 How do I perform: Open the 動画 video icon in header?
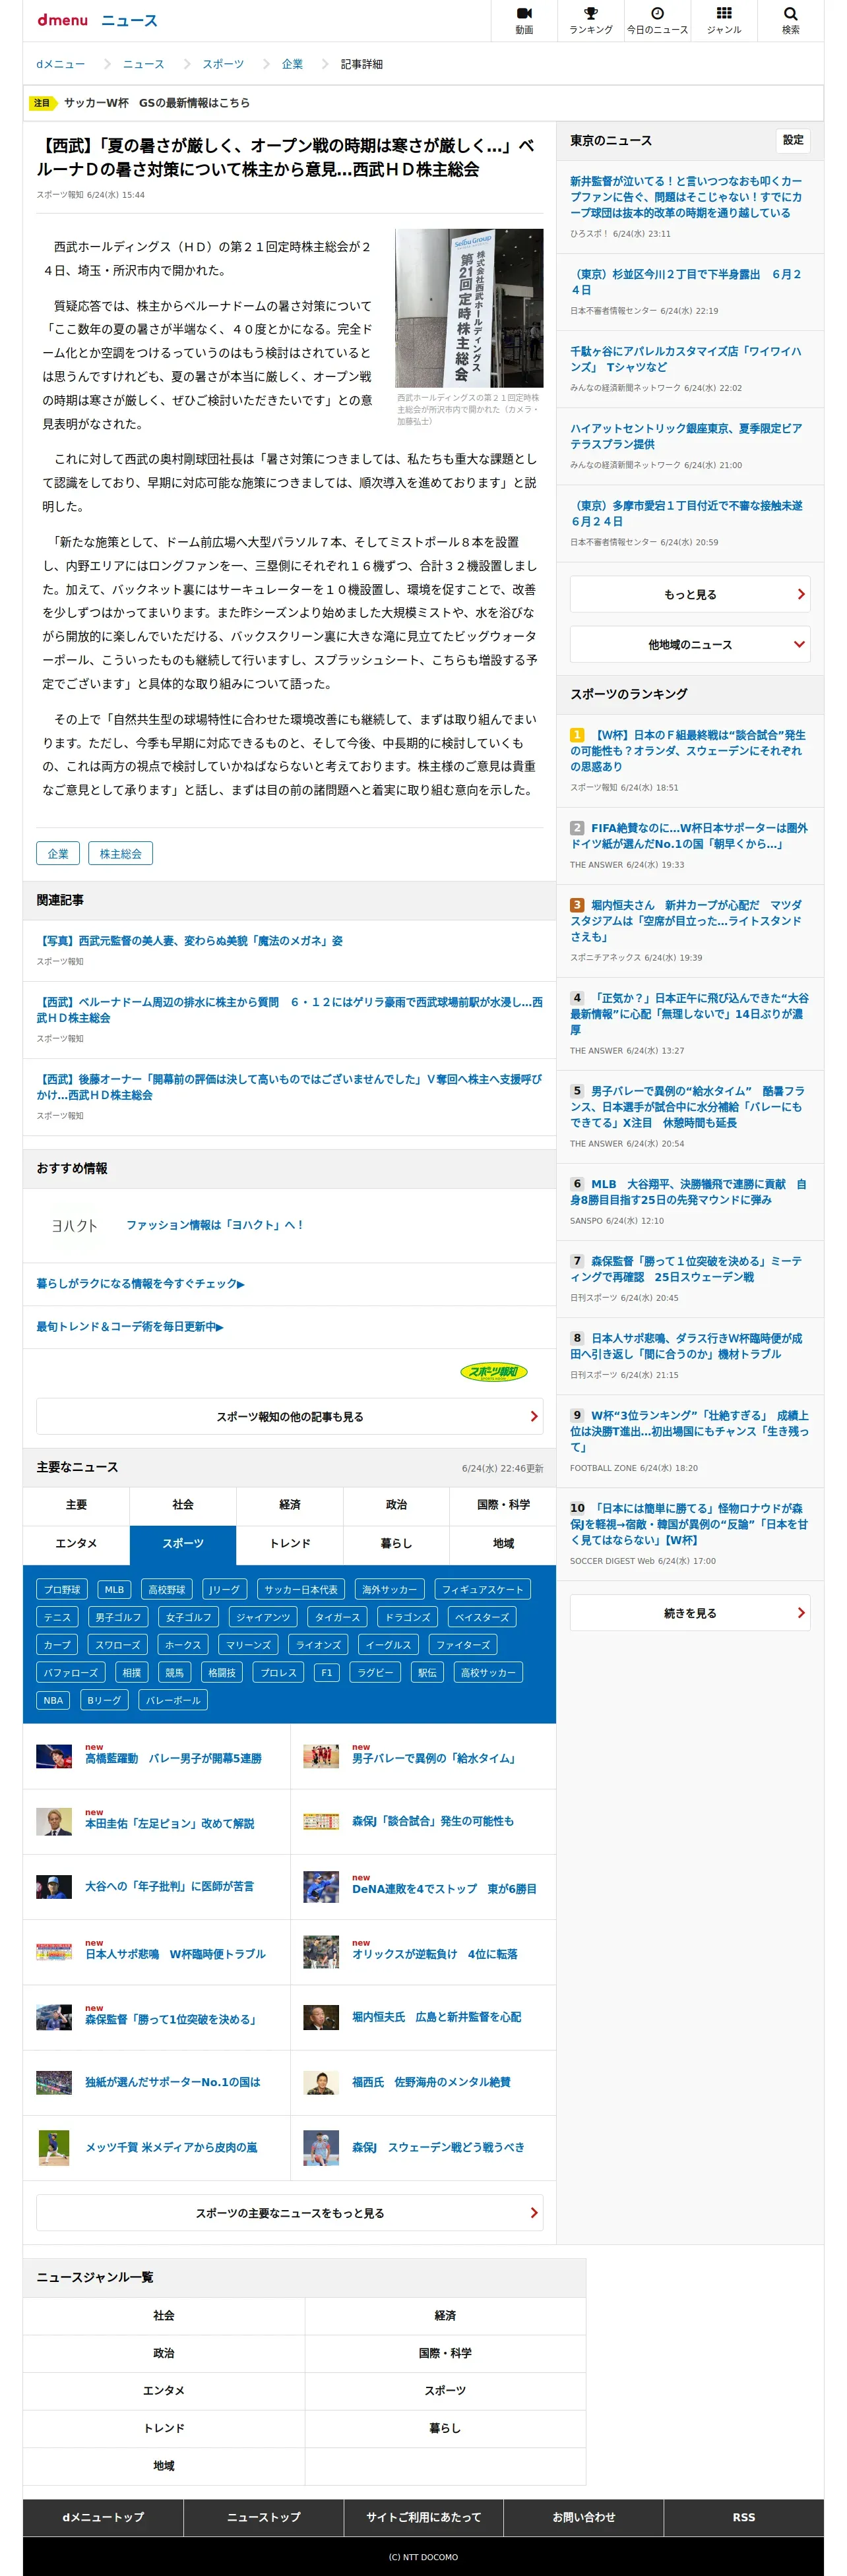(x=524, y=20)
